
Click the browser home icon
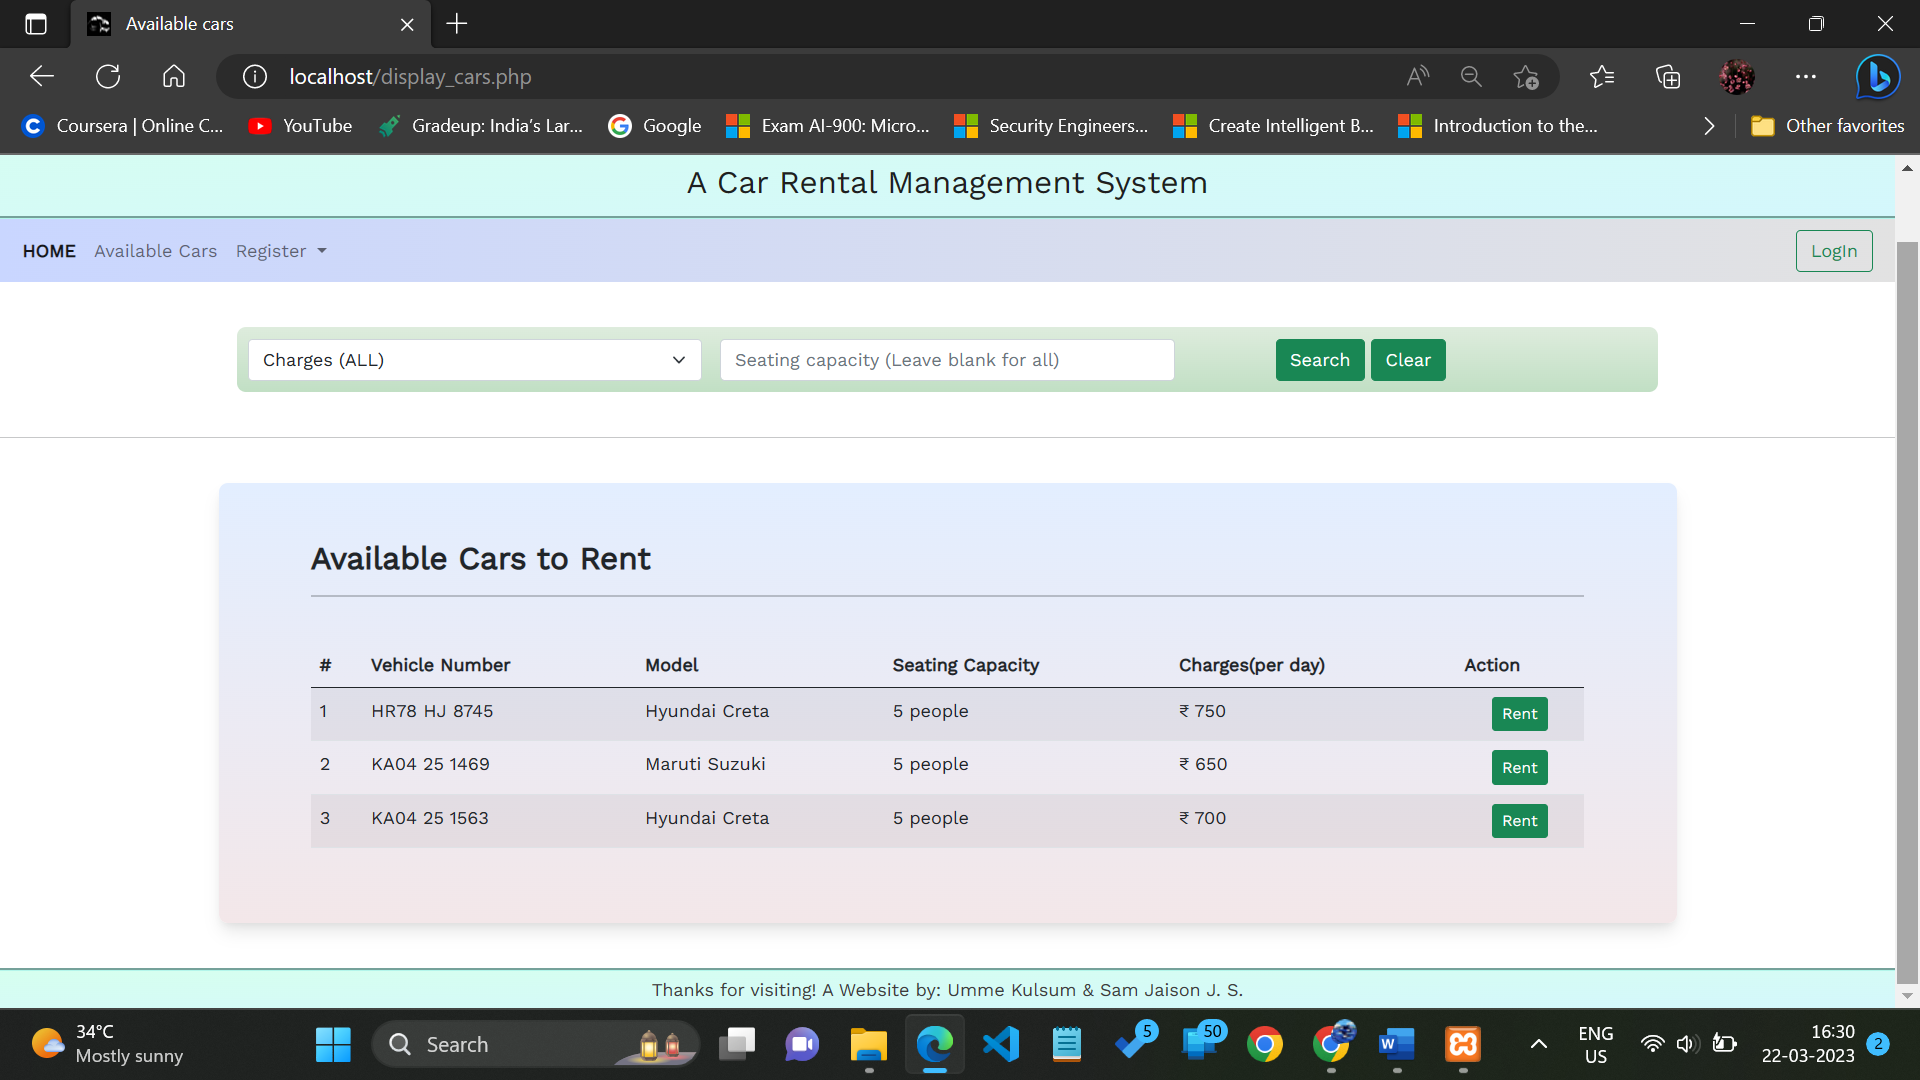point(174,76)
